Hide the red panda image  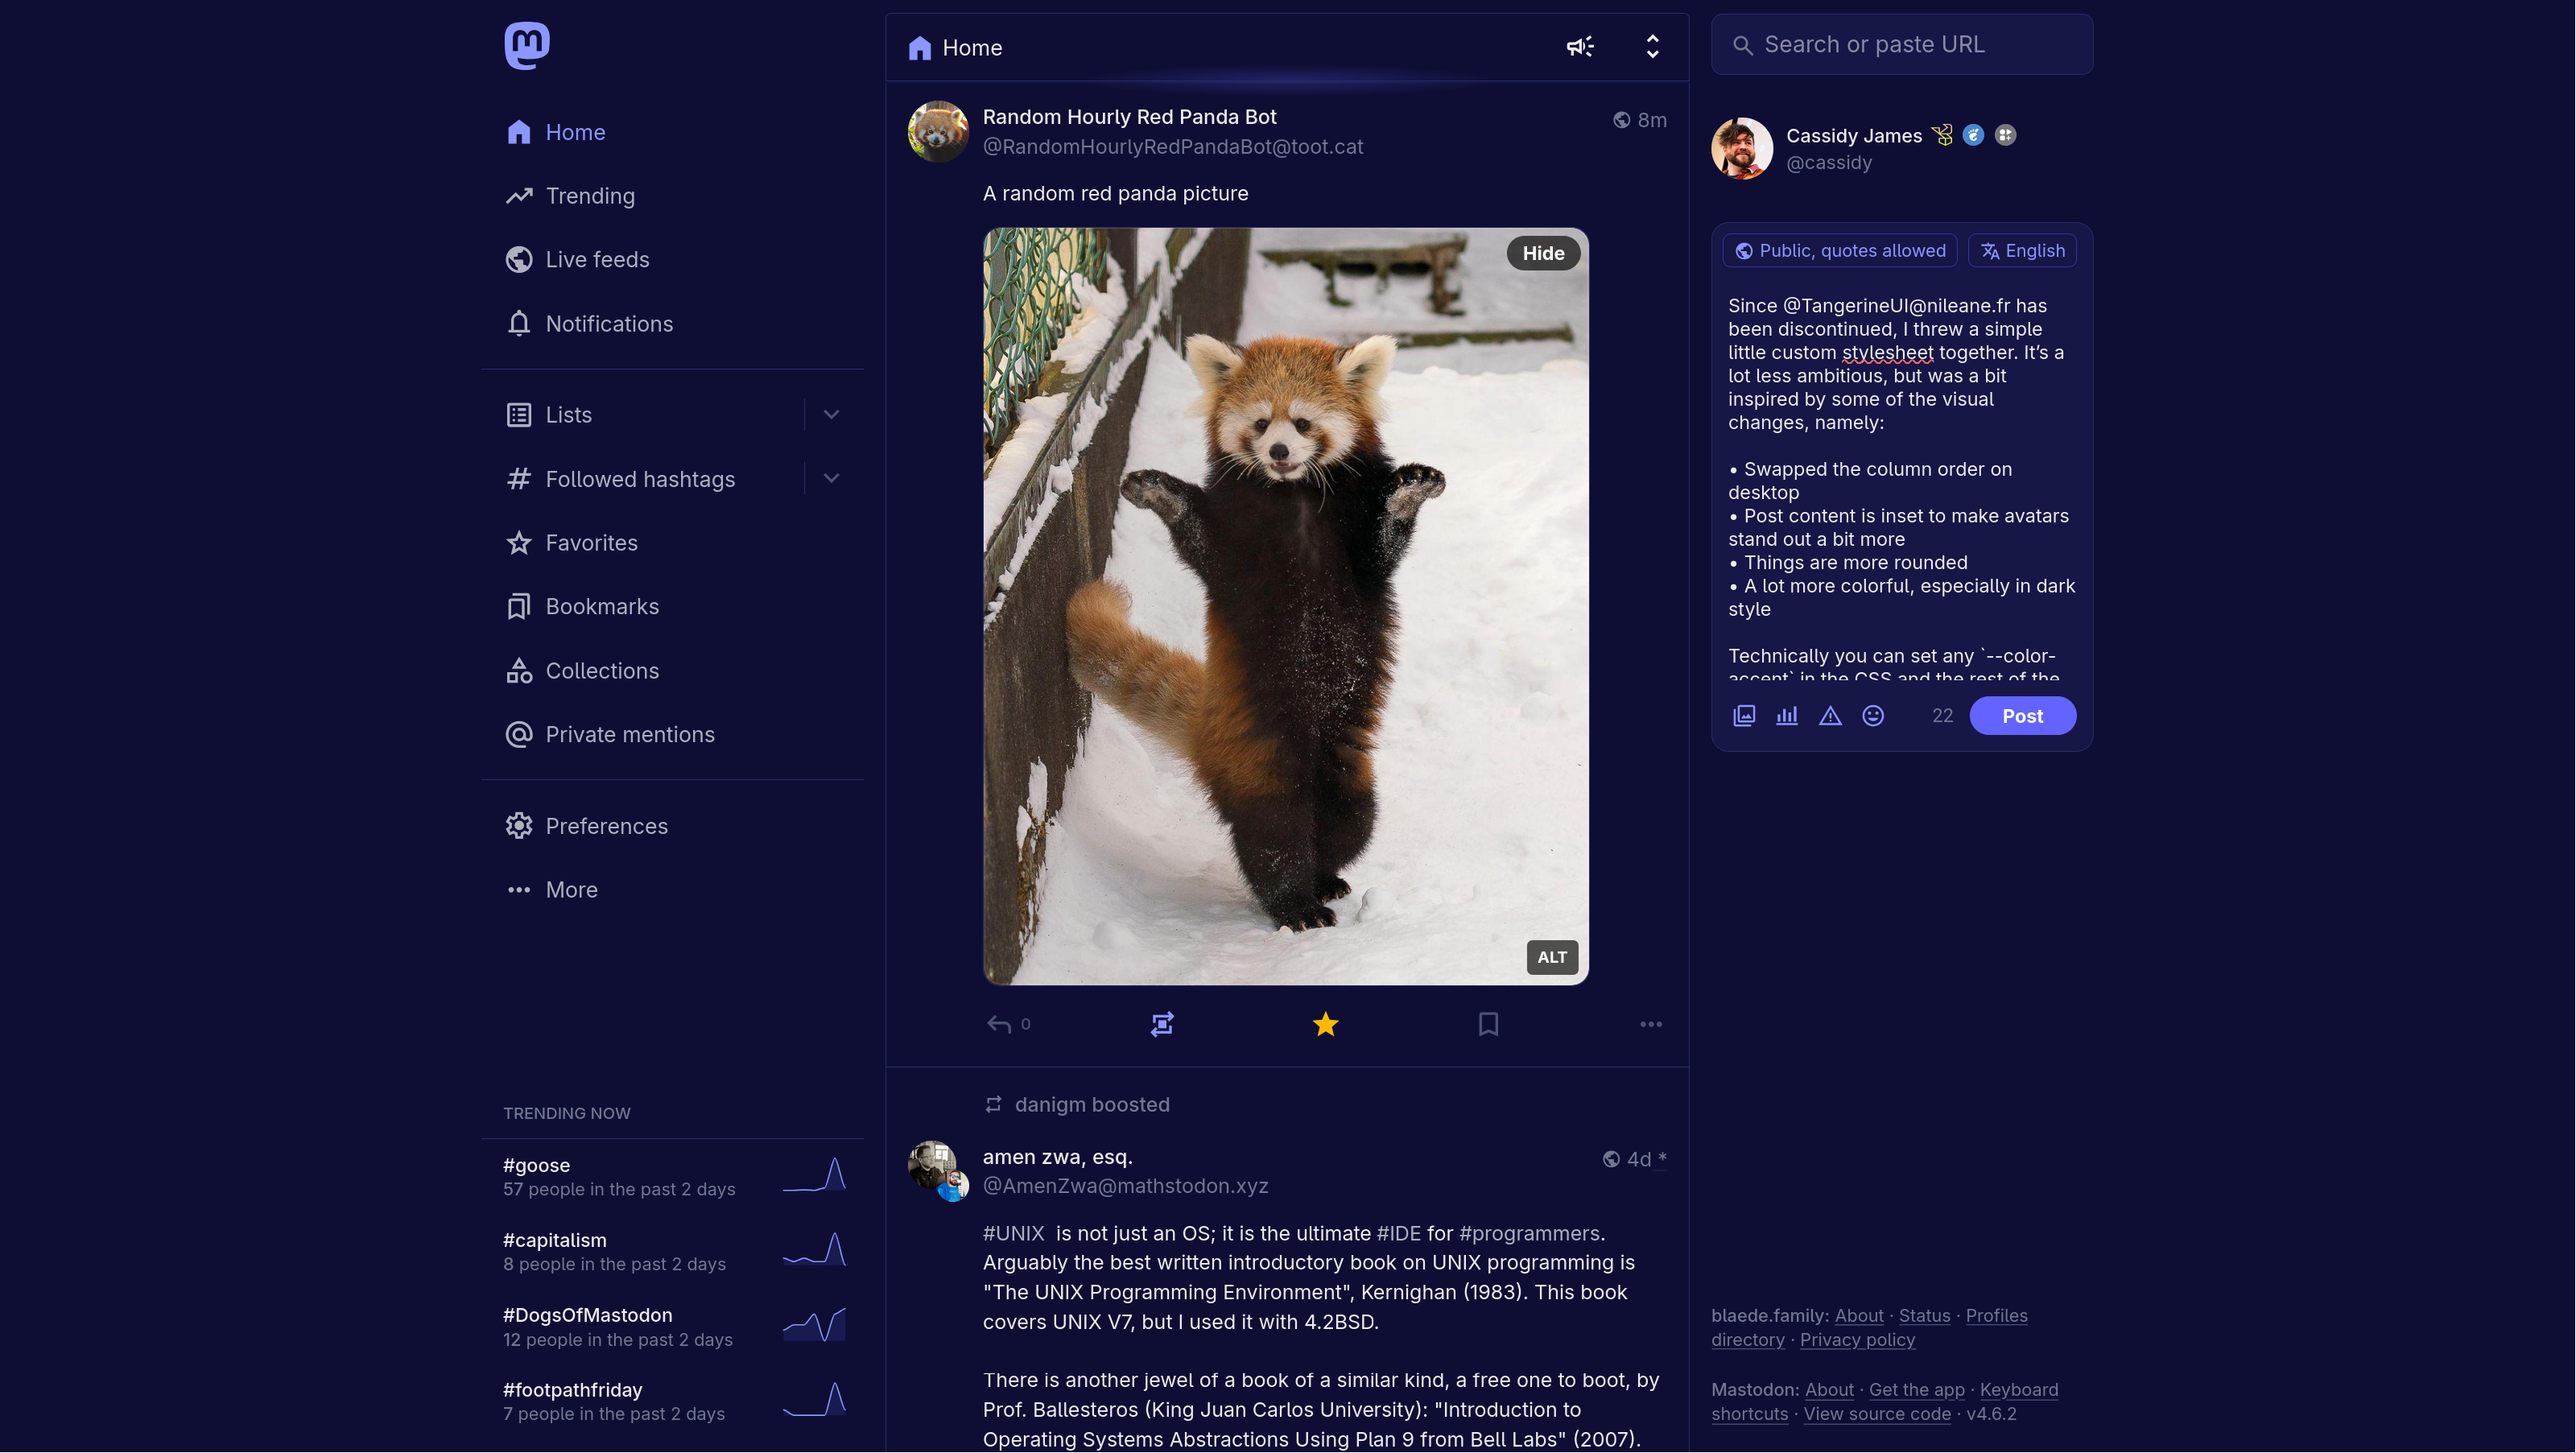click(1543, 254)
